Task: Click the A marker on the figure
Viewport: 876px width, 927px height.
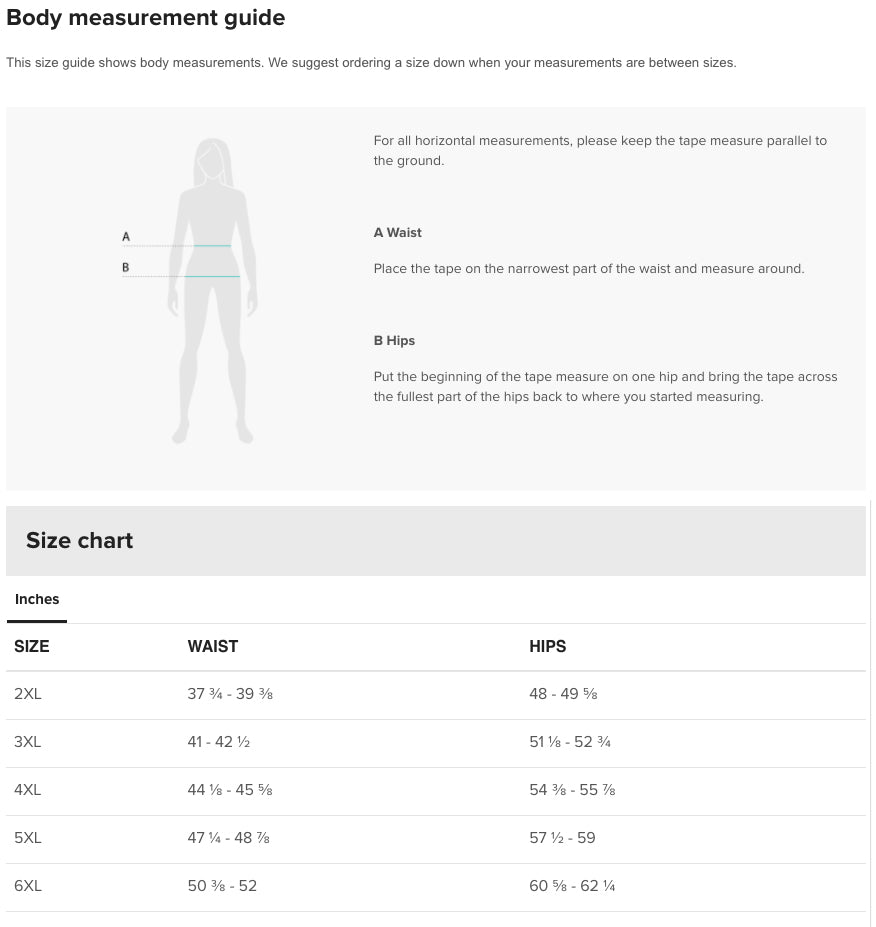Action: [126, 237]
